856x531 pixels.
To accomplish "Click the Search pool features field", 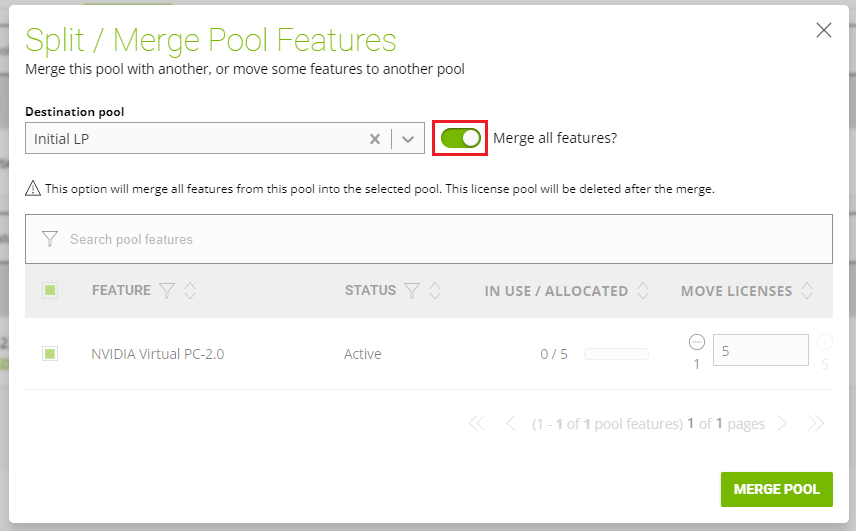I will pos(440,239).
